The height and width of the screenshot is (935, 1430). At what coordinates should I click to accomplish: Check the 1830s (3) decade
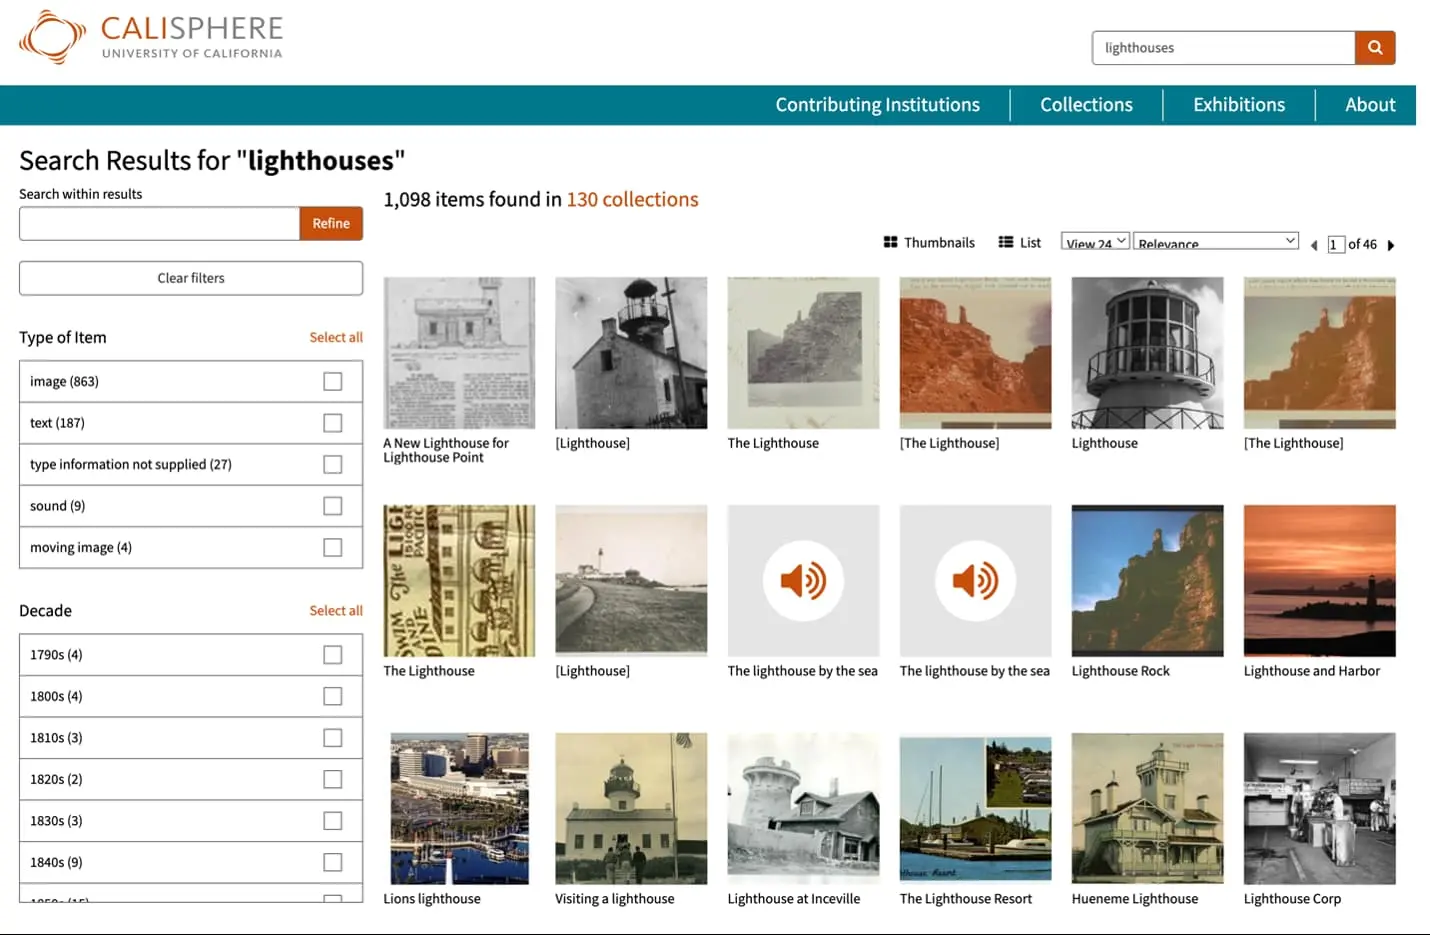tap(333, 820)
